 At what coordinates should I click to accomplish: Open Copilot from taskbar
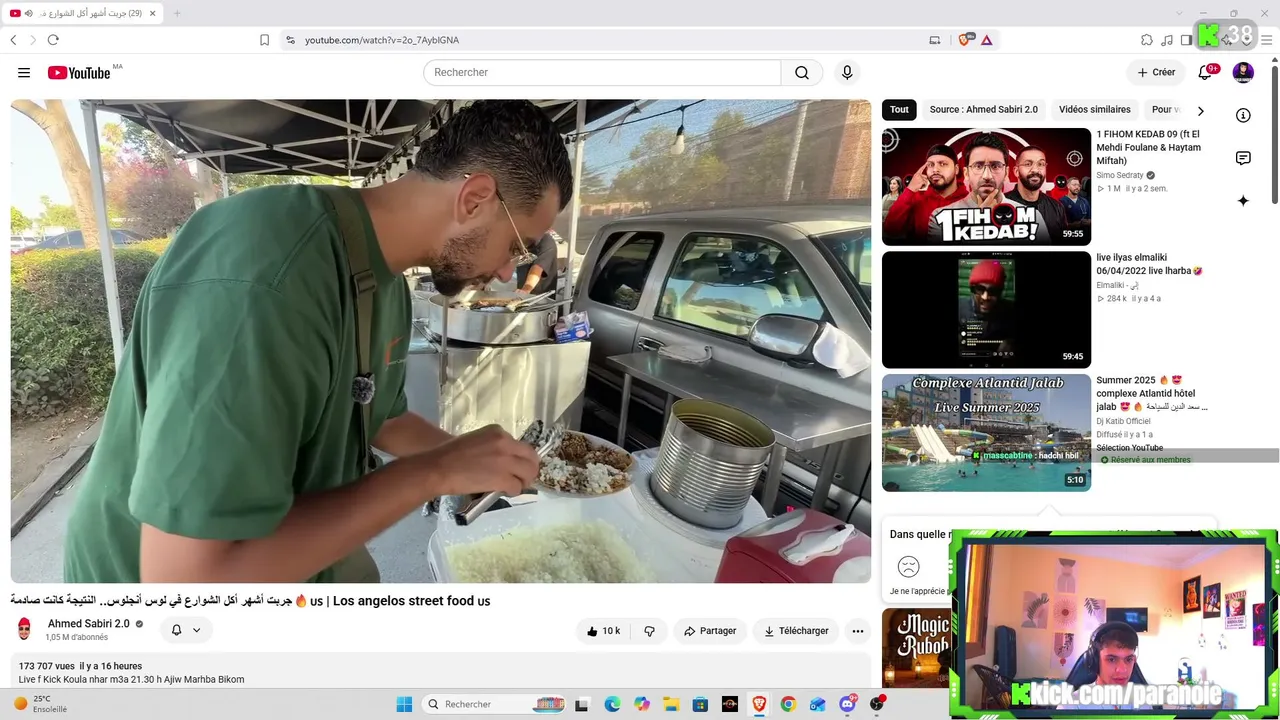tap(641, 704)
